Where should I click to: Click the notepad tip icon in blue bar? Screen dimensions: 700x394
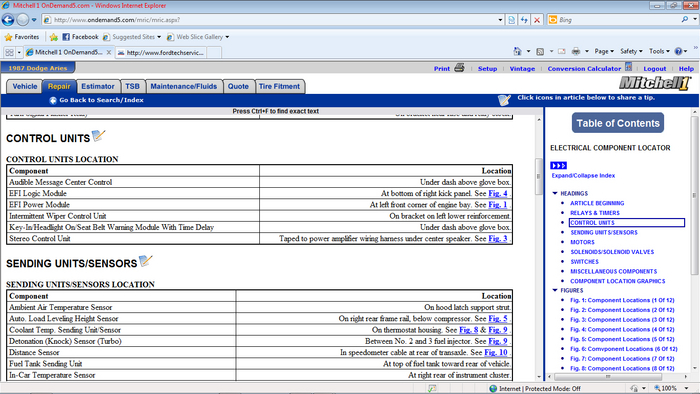coord(504,100)
